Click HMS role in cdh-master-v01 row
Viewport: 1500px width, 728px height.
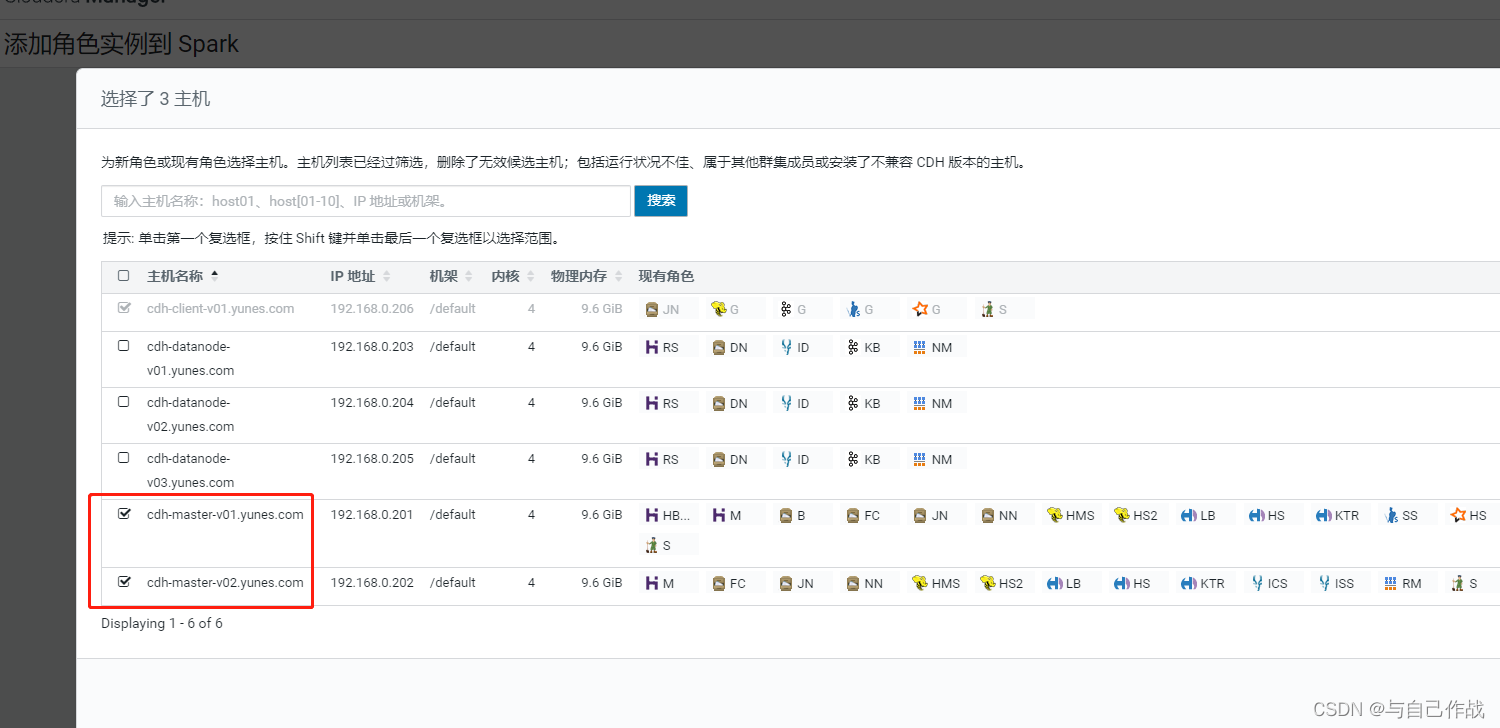coord(1071,516)
